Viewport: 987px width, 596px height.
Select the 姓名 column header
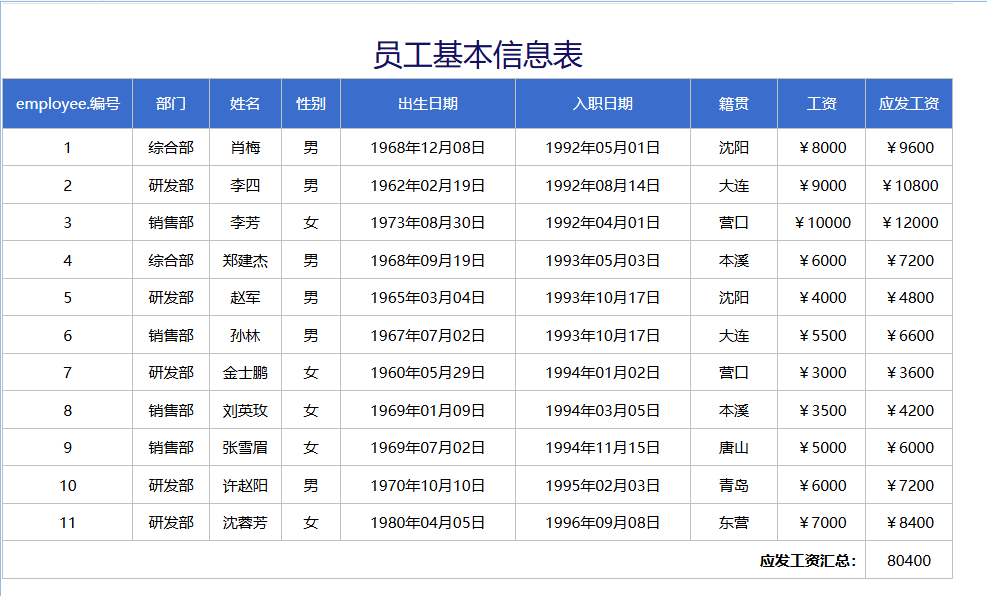[x=245, y=104]
